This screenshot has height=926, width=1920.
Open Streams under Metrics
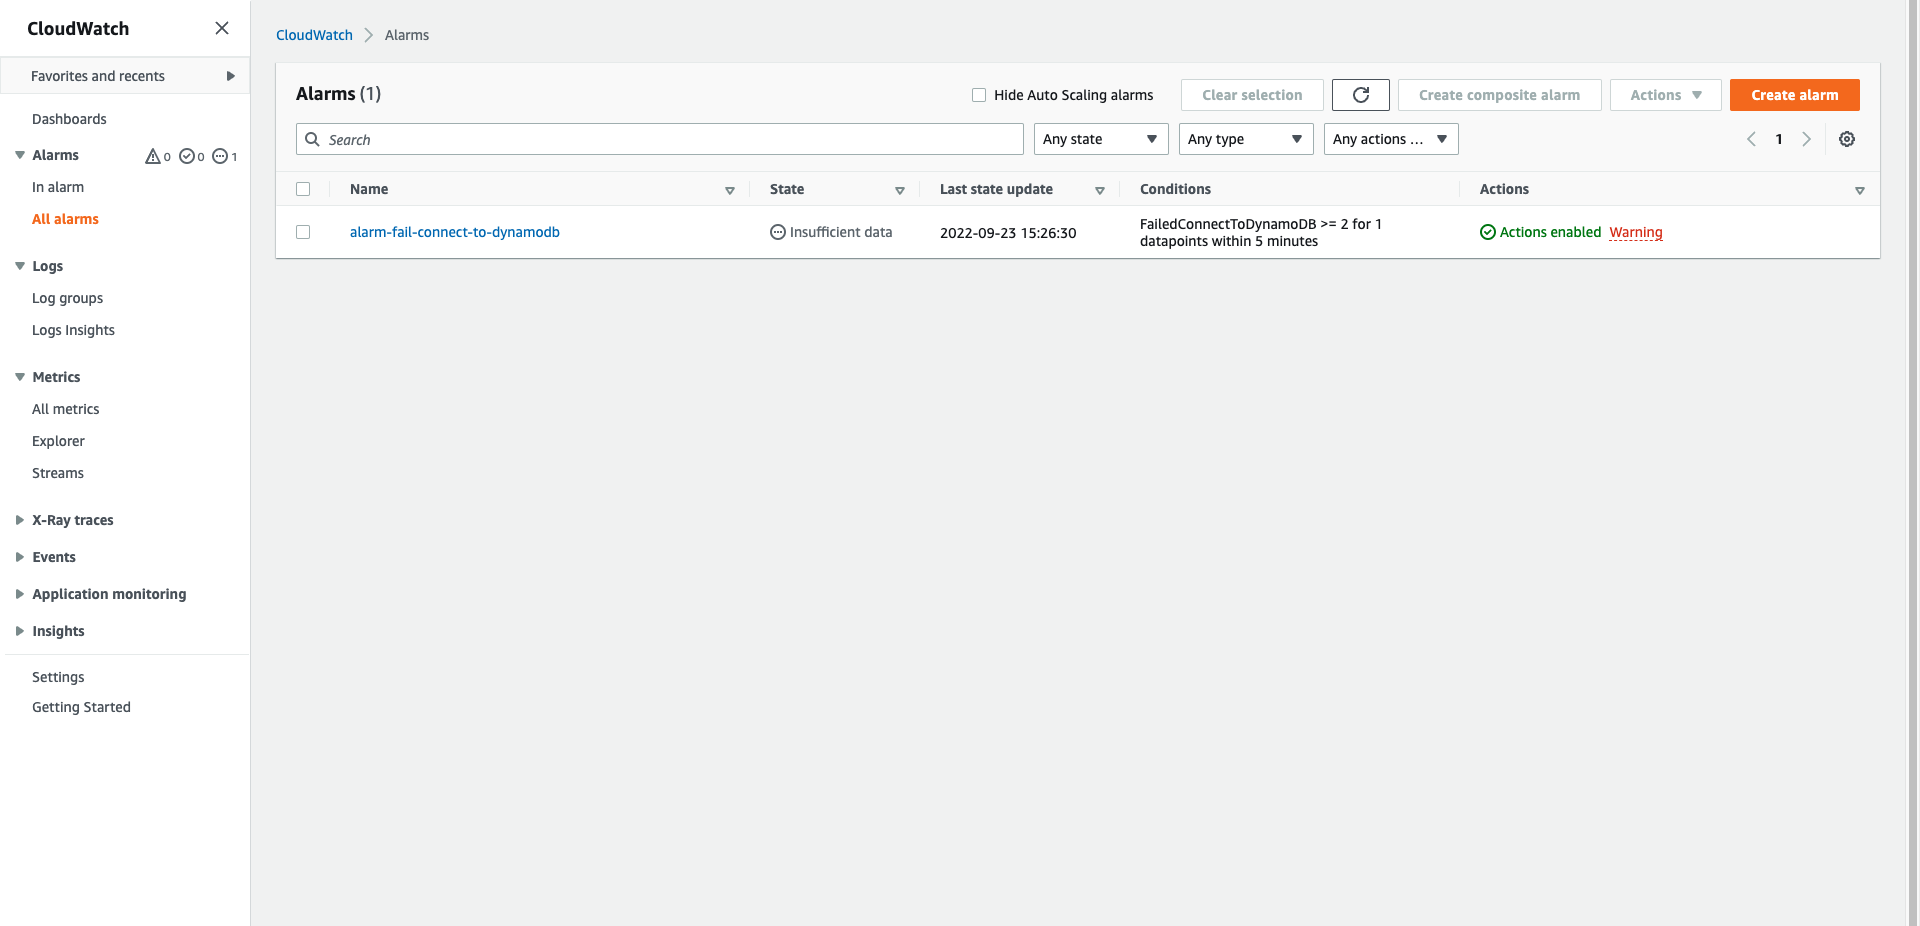click(58, 473)
